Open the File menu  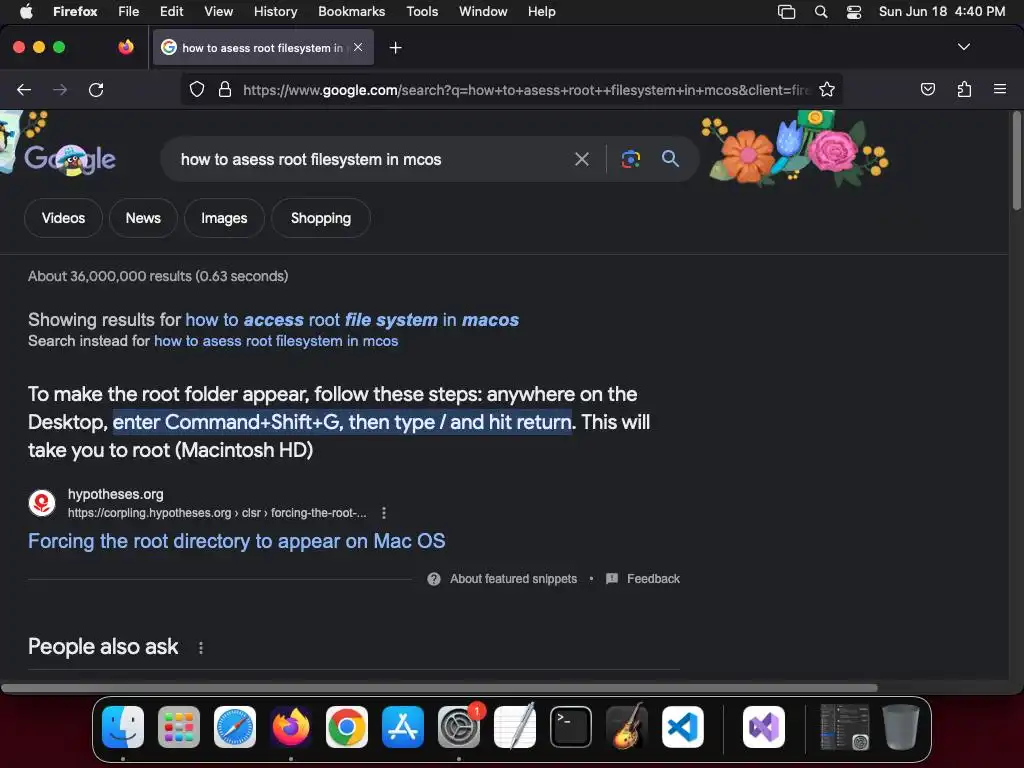pos(128,12)
